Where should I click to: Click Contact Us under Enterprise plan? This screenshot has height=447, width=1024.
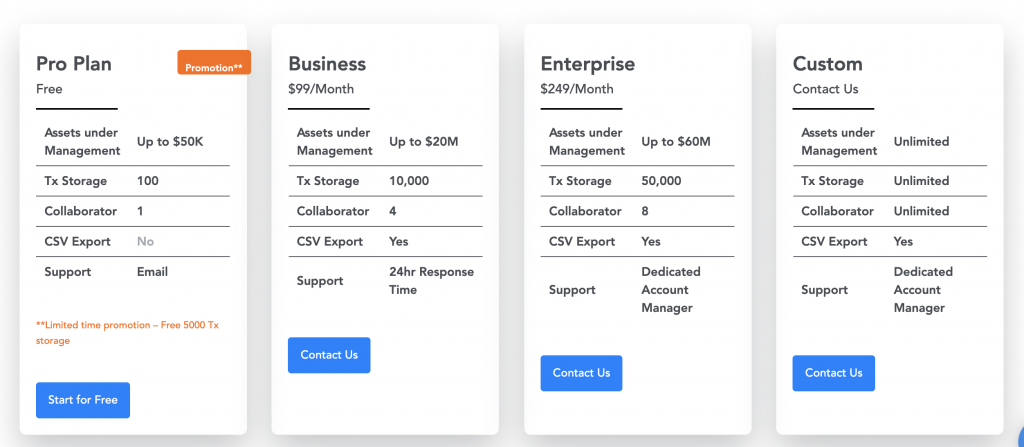tap(581, 373)
